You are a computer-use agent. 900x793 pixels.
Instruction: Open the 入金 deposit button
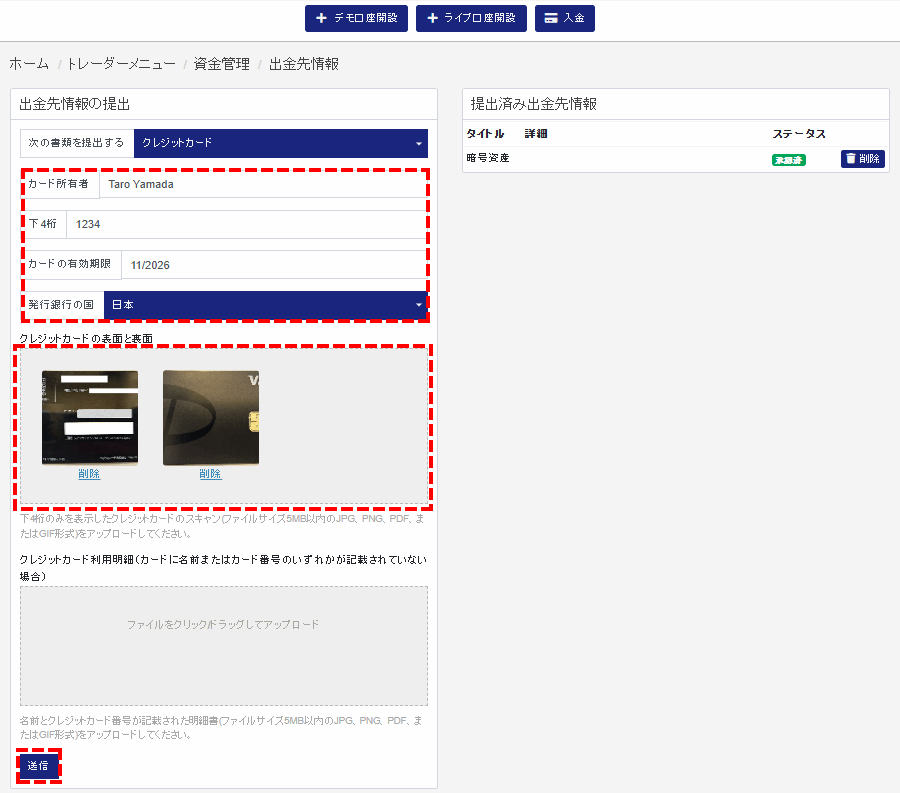click(x=564, y=18)
